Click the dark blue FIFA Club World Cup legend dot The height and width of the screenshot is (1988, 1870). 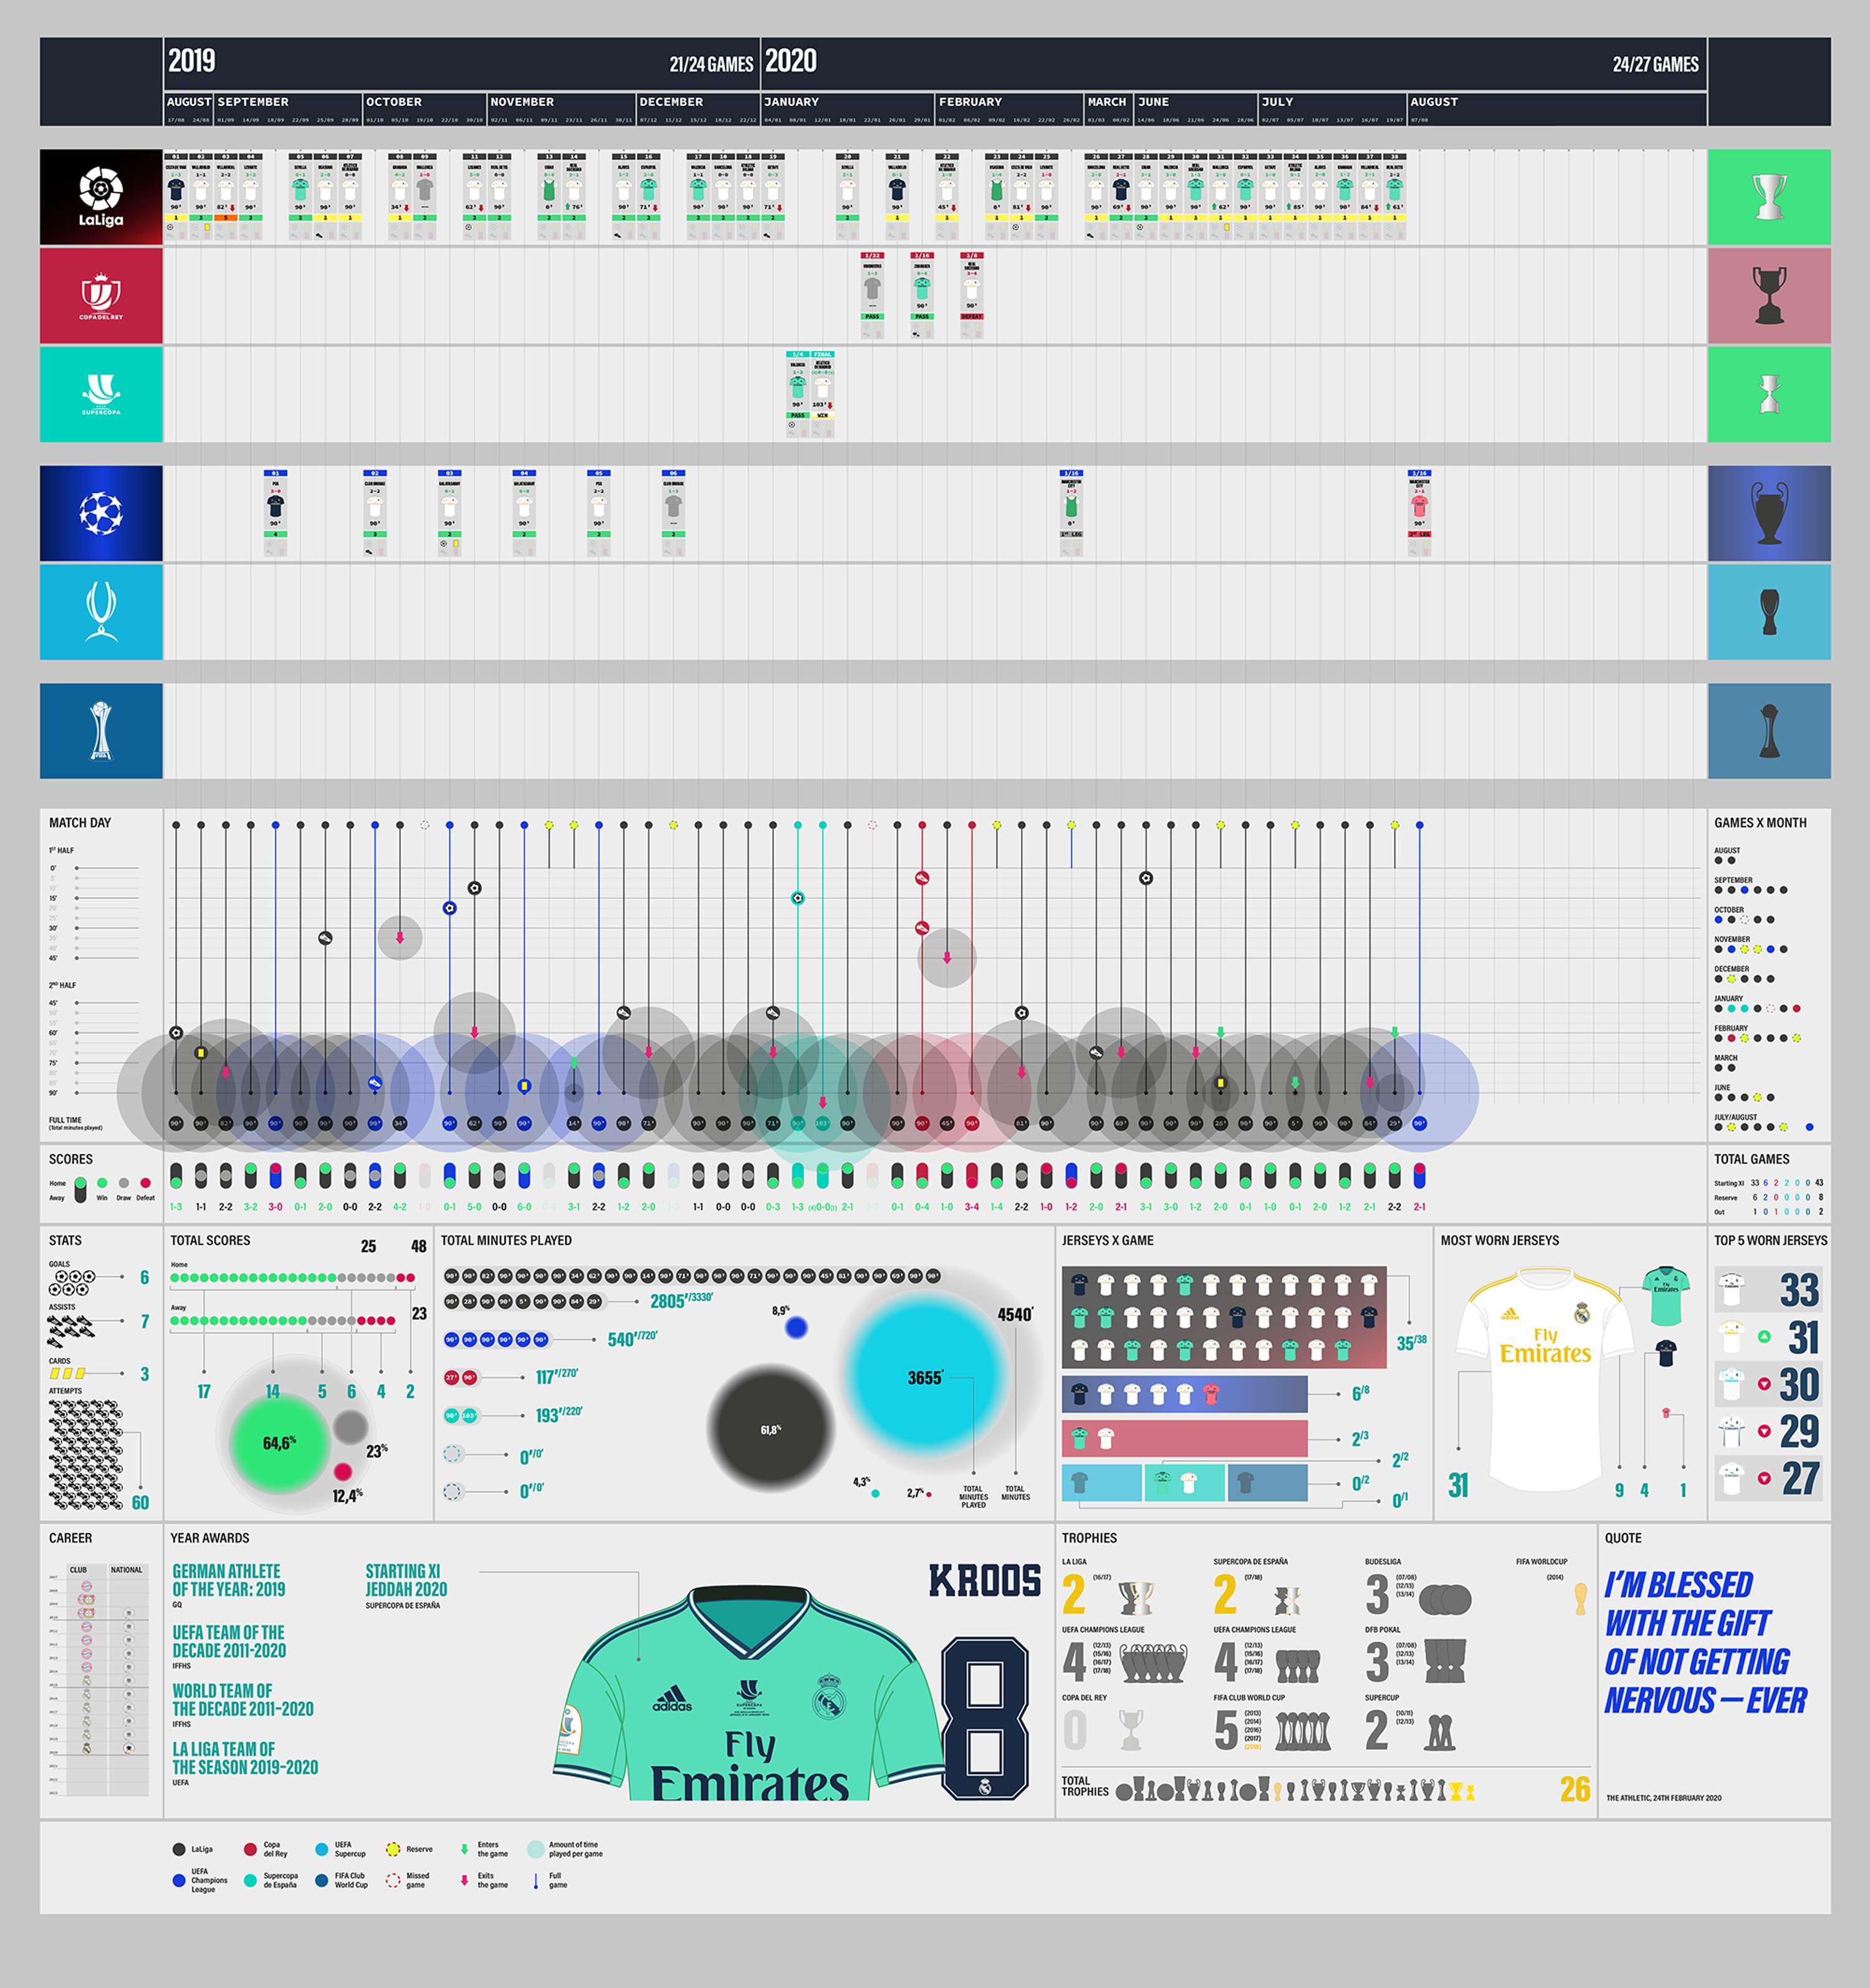click(x=321, y=1880)
